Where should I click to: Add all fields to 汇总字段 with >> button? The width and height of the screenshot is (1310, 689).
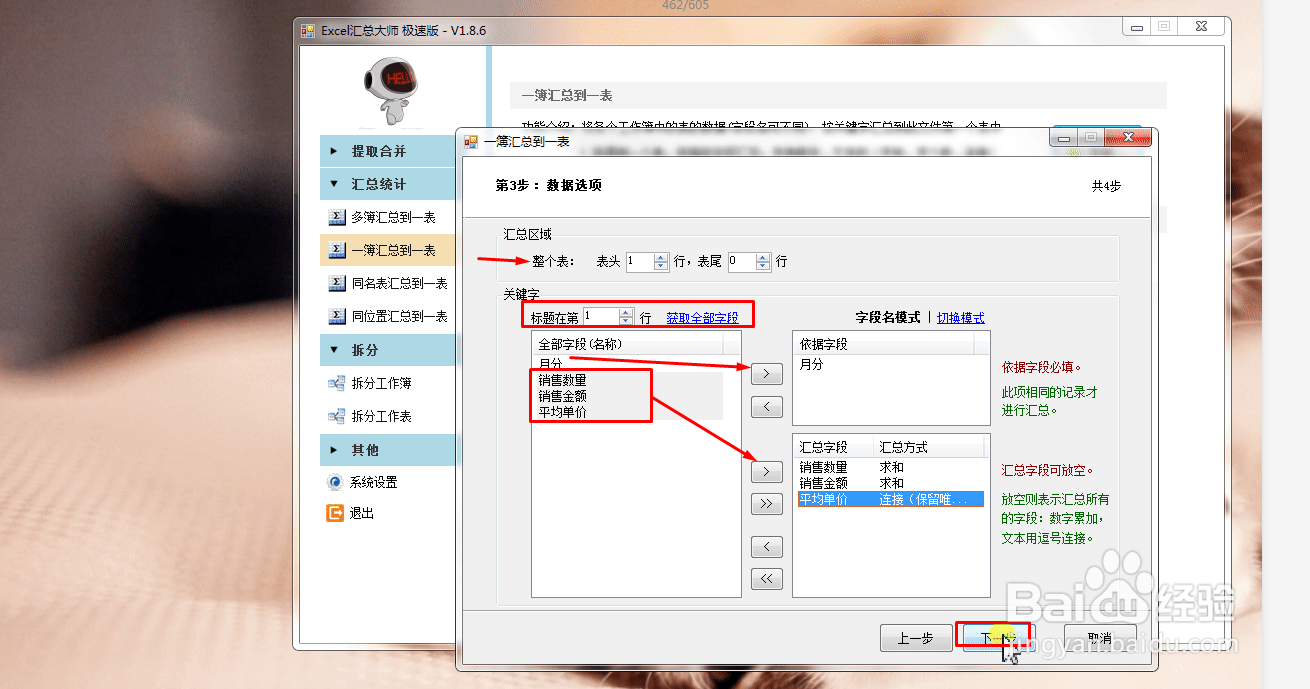tap(766, 504)
